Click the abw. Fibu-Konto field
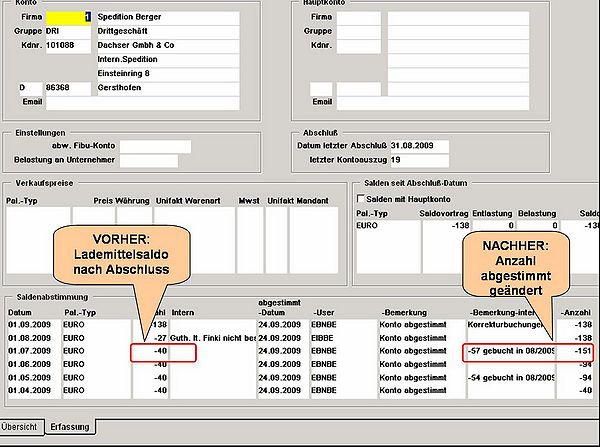 [155, 146]
